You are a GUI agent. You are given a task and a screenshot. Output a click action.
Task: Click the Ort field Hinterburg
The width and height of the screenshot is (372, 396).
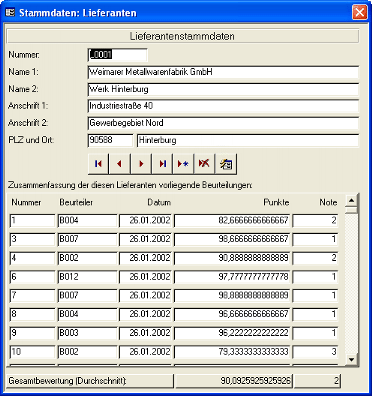(248, 140)
